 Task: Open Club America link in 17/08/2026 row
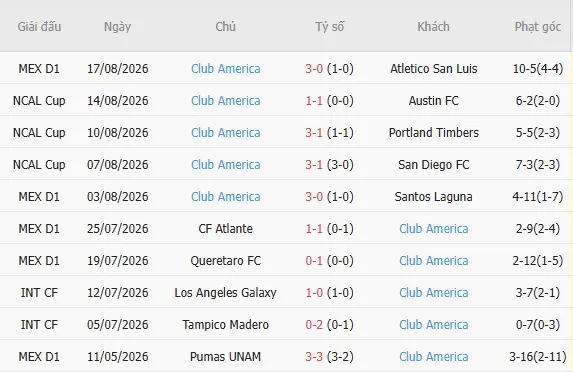225,69
